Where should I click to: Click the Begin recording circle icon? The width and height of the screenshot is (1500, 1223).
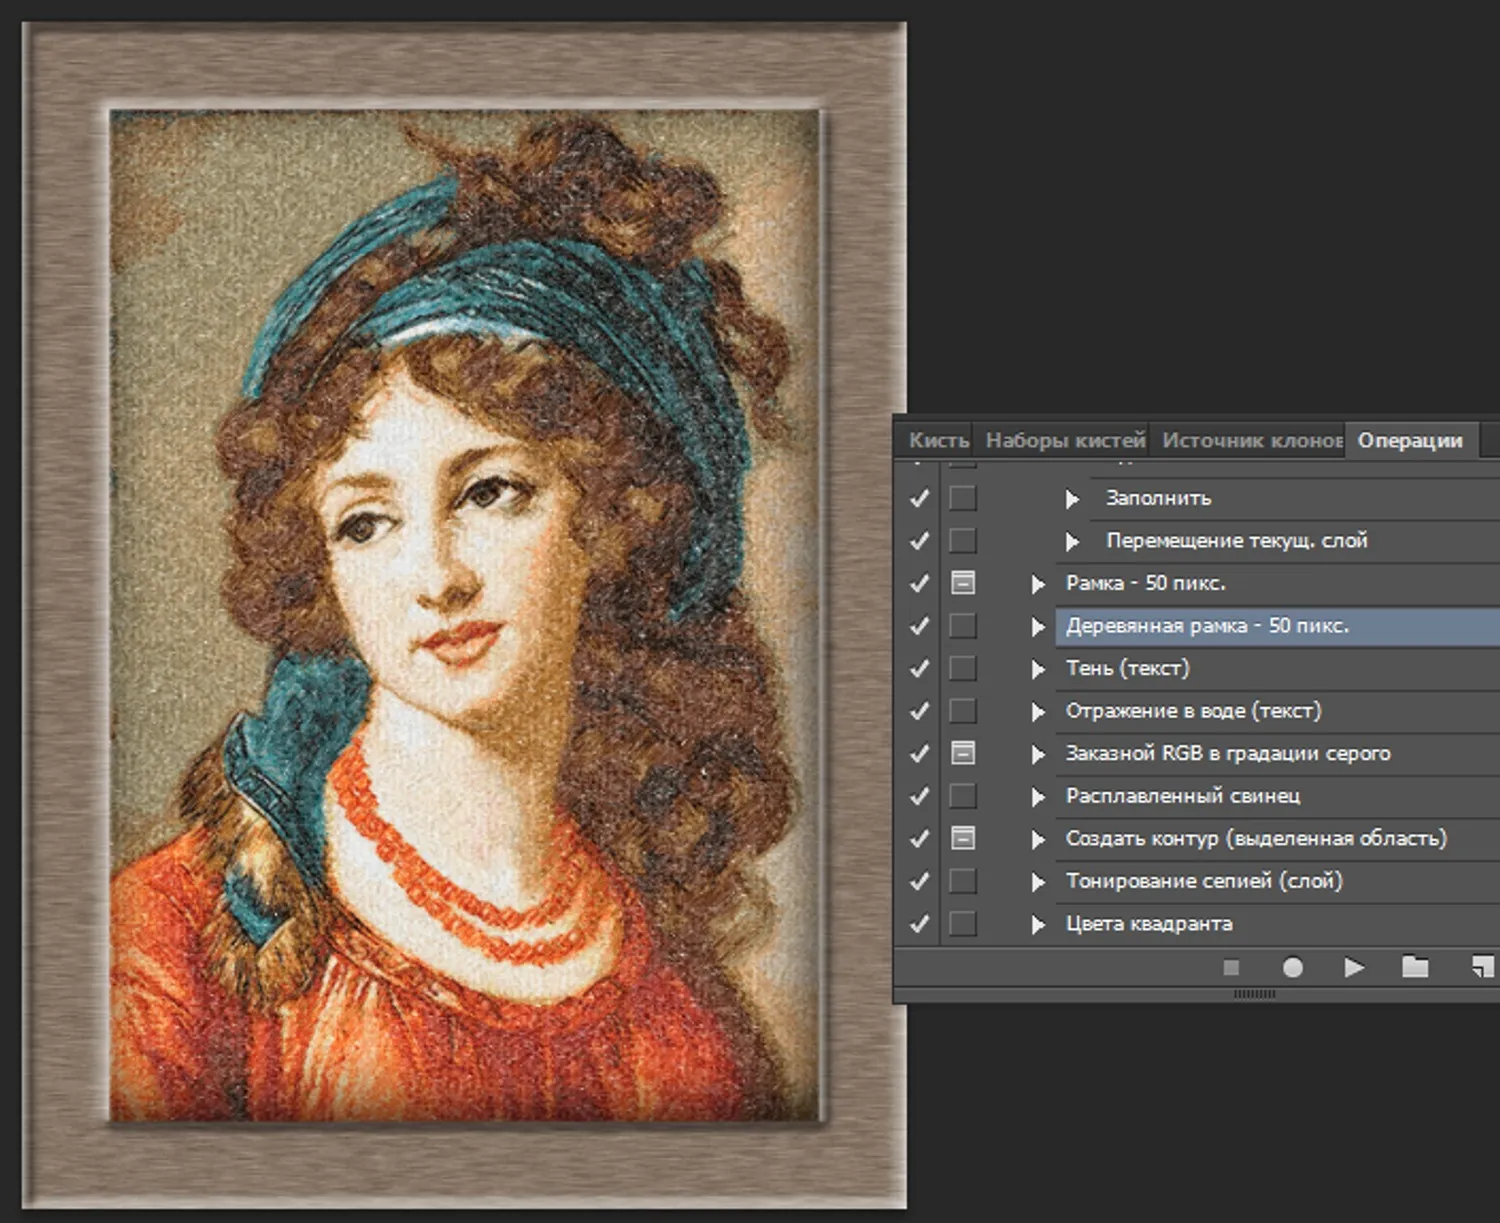(1292, 967)
